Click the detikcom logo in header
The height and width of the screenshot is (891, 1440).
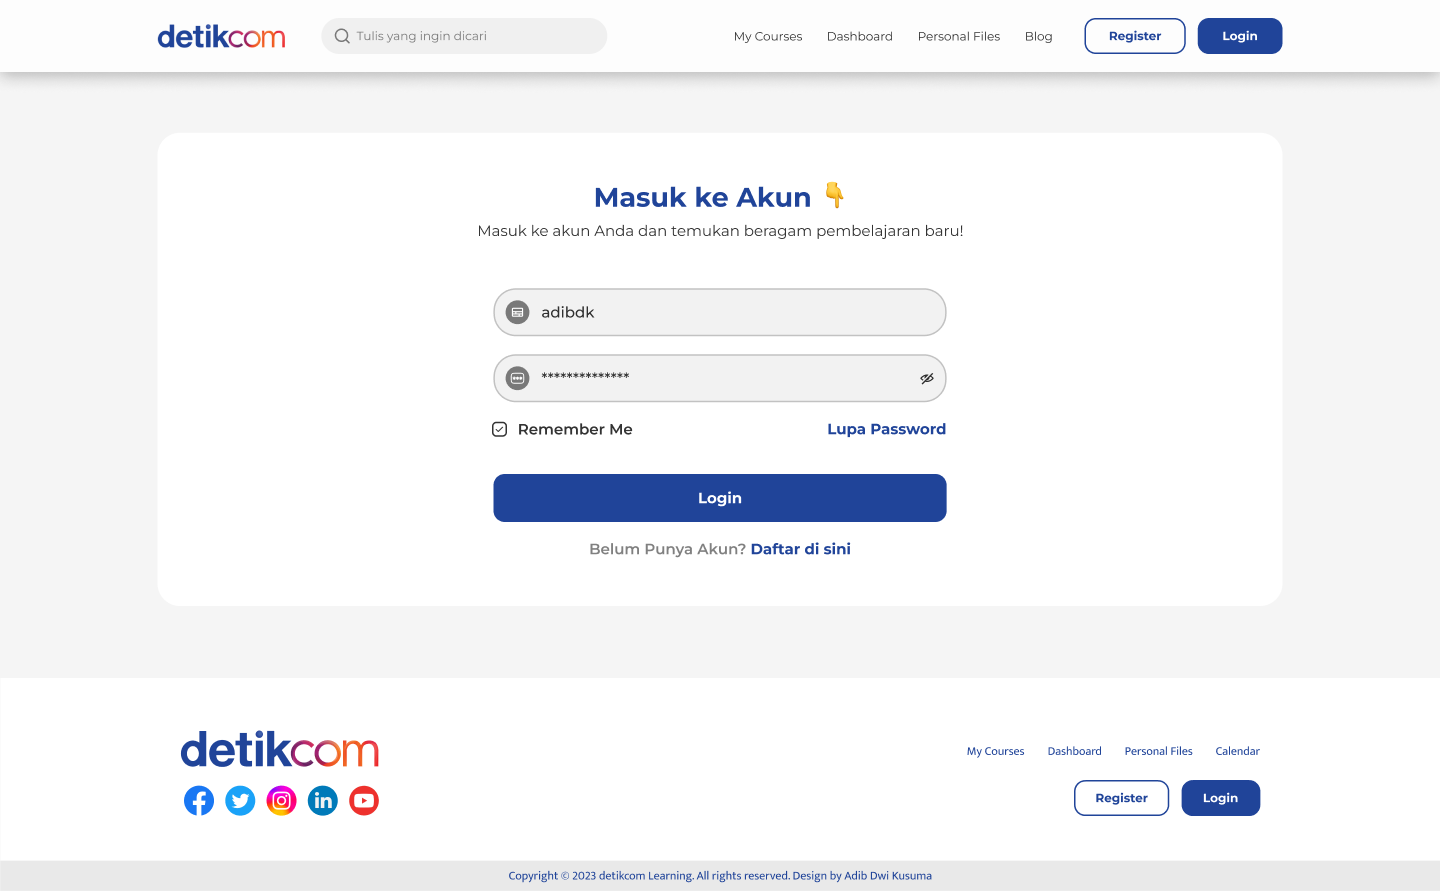[221, 37]
